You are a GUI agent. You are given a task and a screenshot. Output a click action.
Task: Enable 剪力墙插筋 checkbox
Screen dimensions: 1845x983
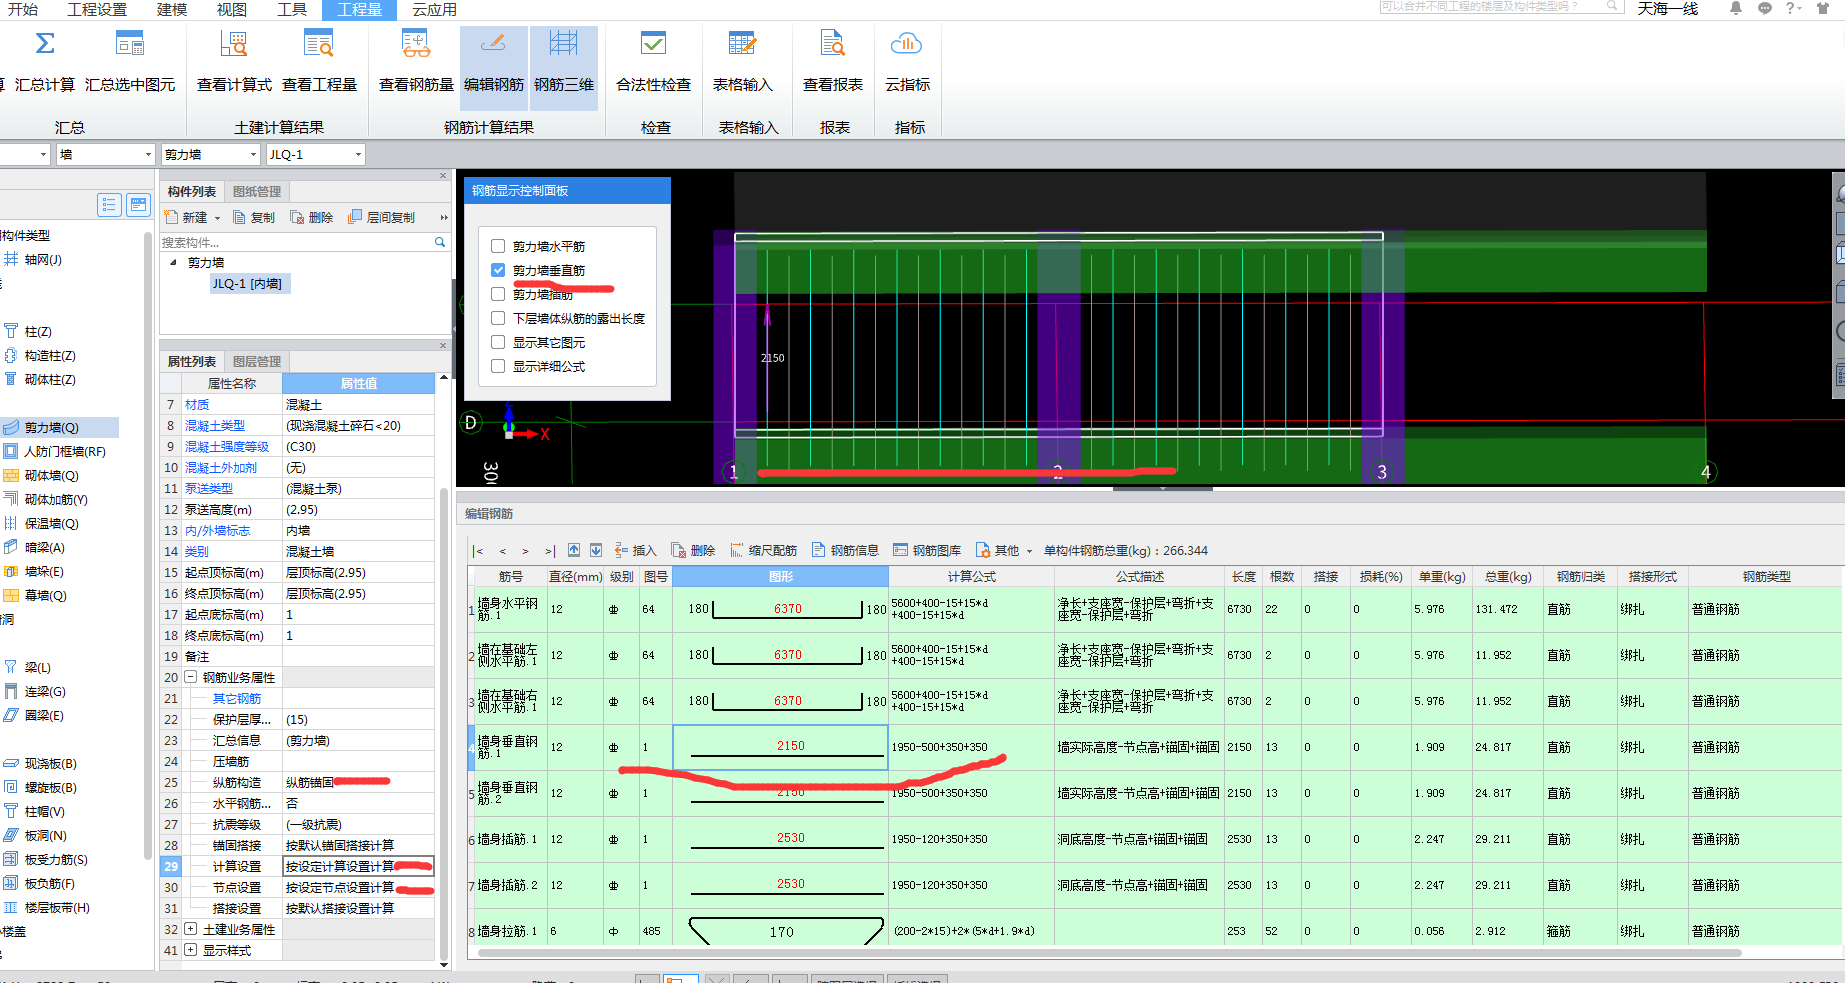(498, 294)
